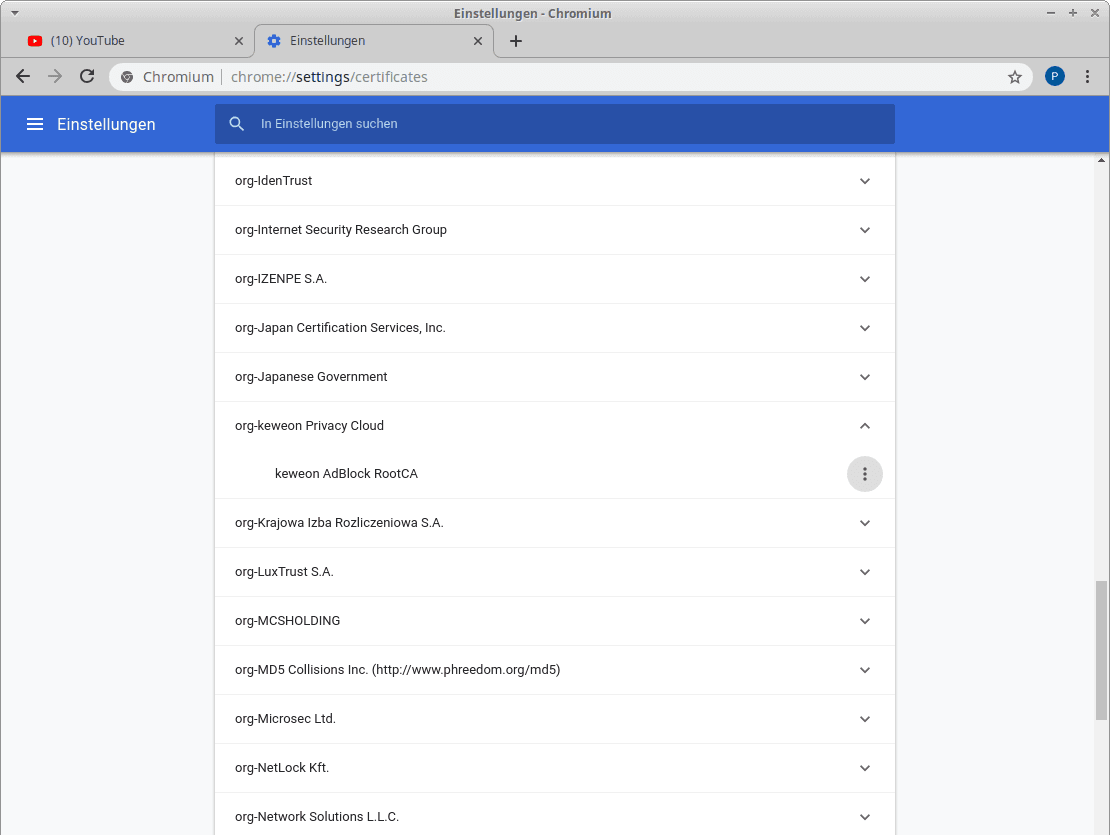
Task: Click the Chromium site info icon
Action: (127, 77)
